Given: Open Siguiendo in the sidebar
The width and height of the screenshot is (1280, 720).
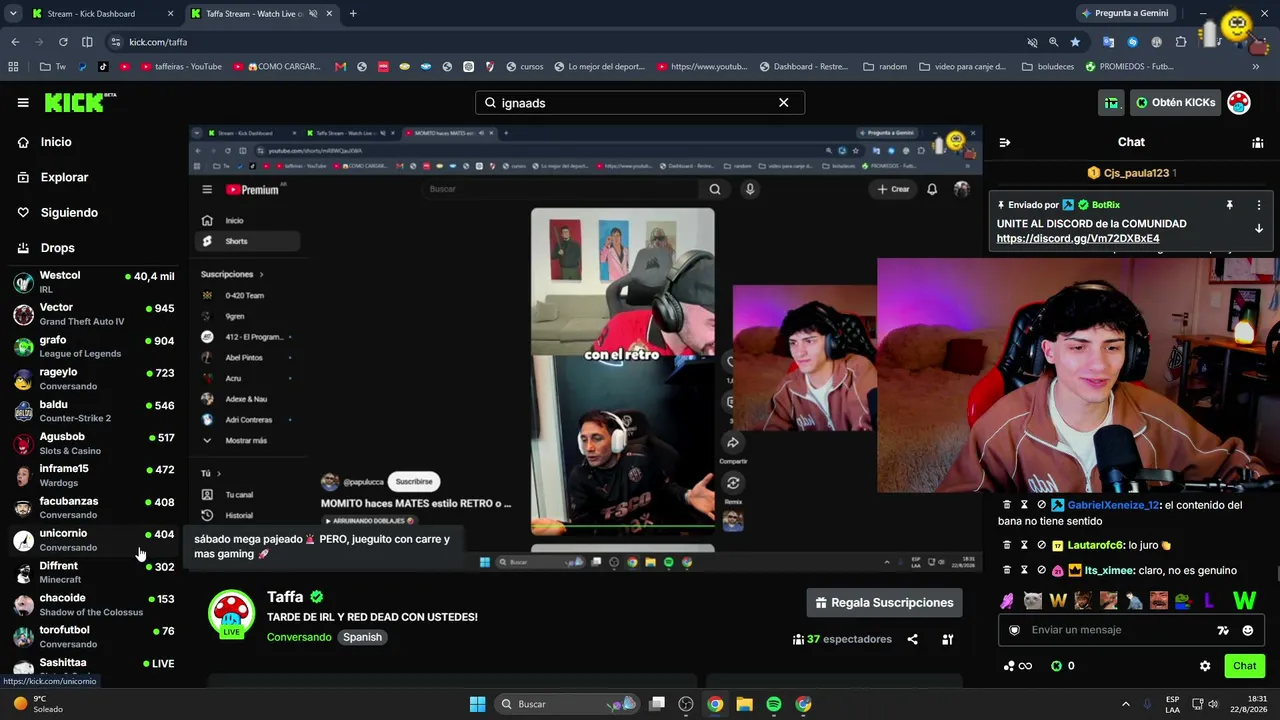Looking at the screenshot, I should click(x=69, y=212).
